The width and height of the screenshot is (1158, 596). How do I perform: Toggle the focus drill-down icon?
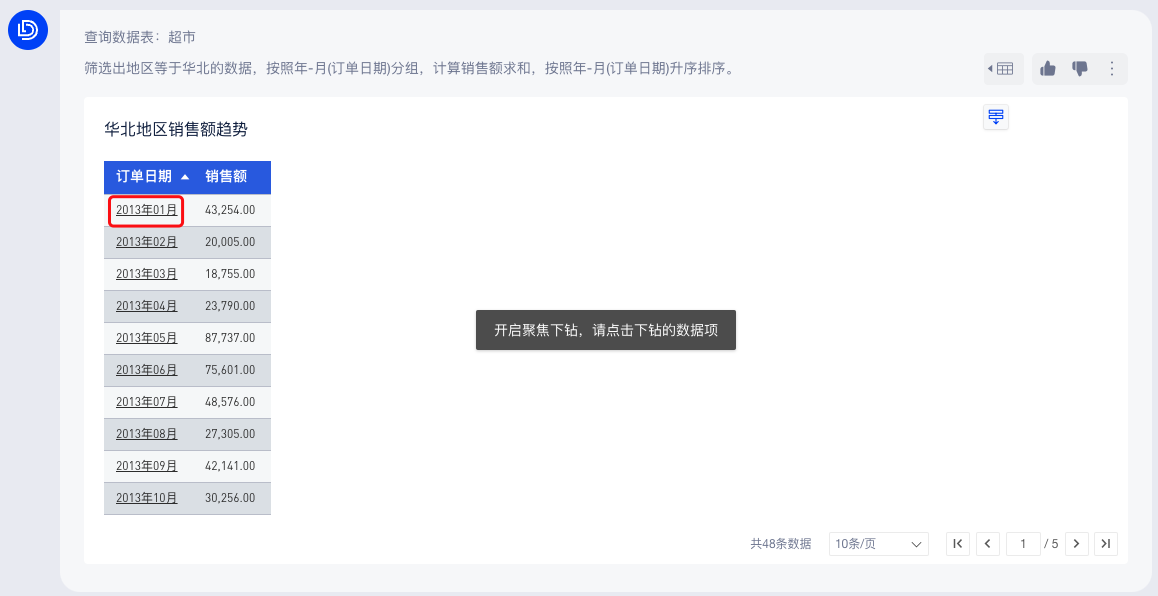click(x=996, y=117)
